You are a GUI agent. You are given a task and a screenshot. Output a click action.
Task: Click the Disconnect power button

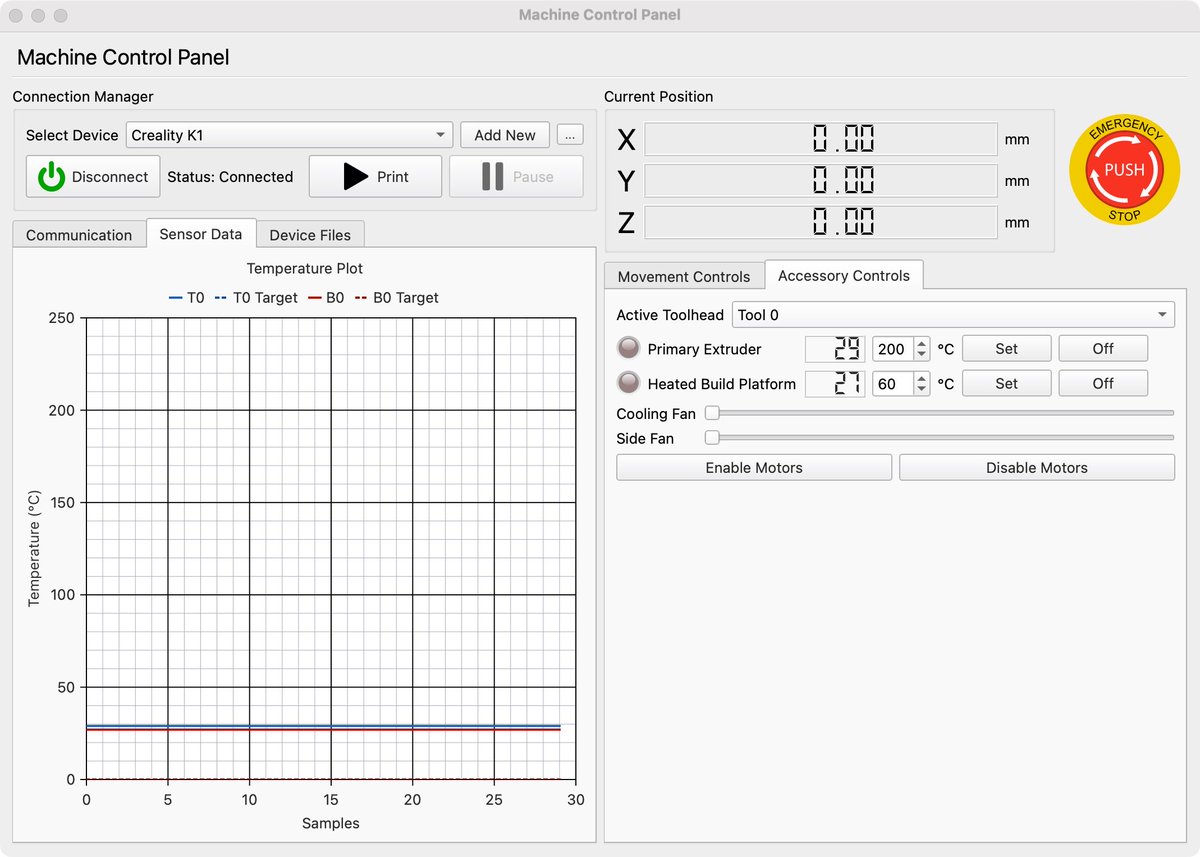tap(93, 176)
